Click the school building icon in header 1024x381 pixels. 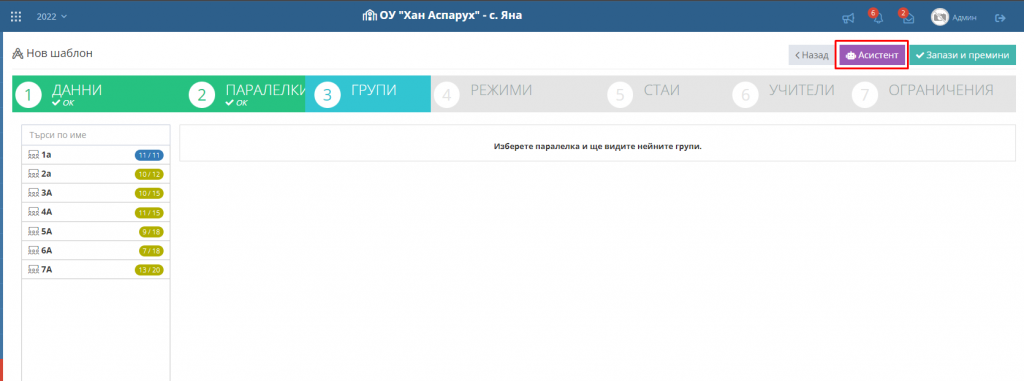coord(370,16)
